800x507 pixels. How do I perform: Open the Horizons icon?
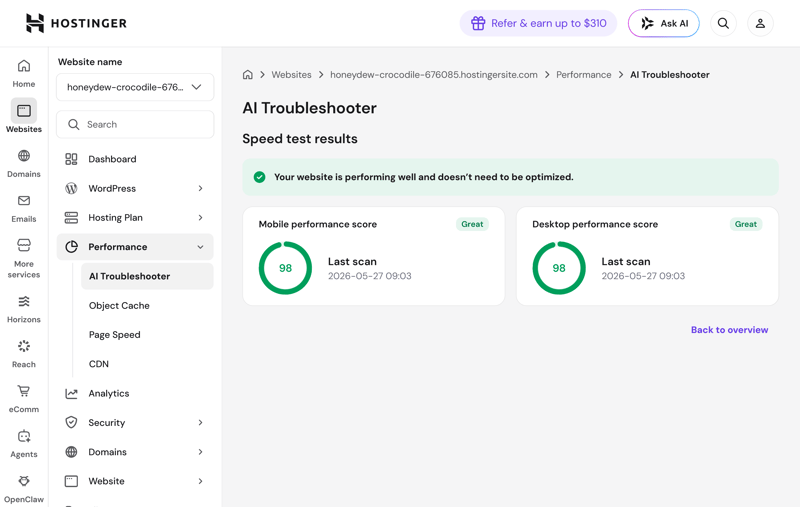(24, 301)
